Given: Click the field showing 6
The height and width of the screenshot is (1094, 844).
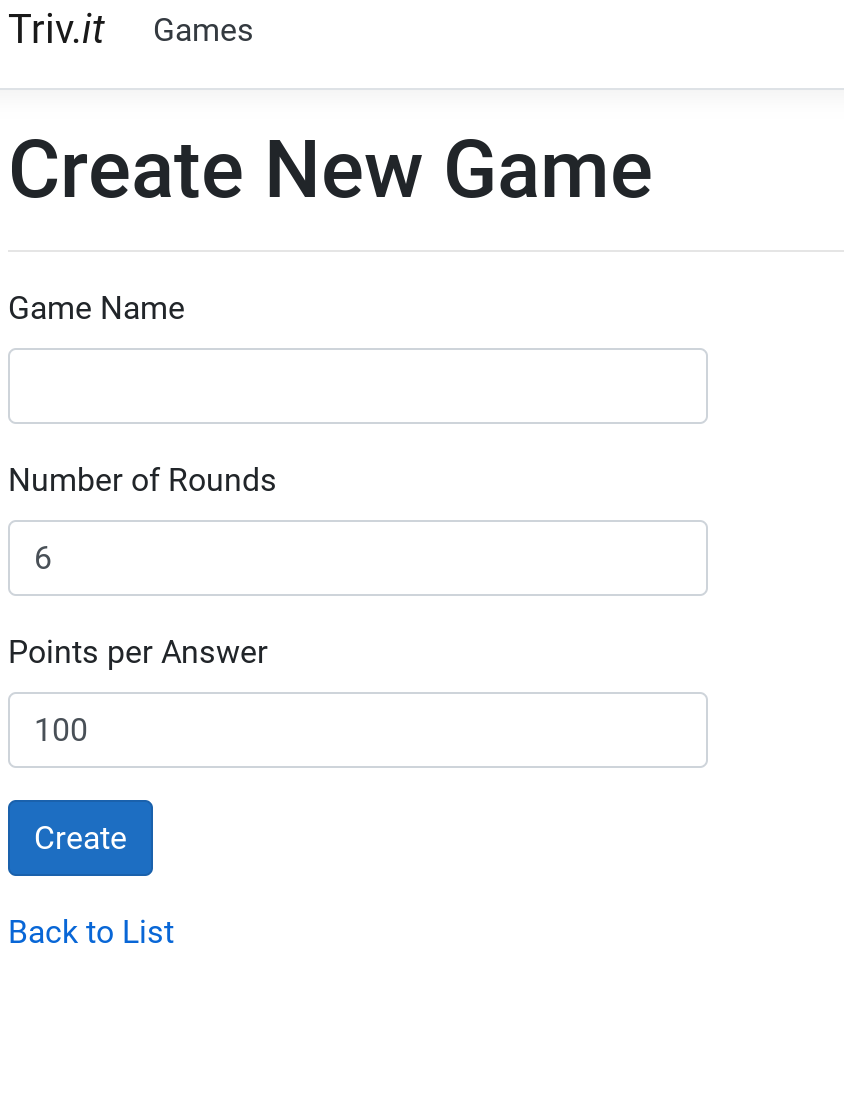Looking at the screenshot, I should click(x=358, y=558).
